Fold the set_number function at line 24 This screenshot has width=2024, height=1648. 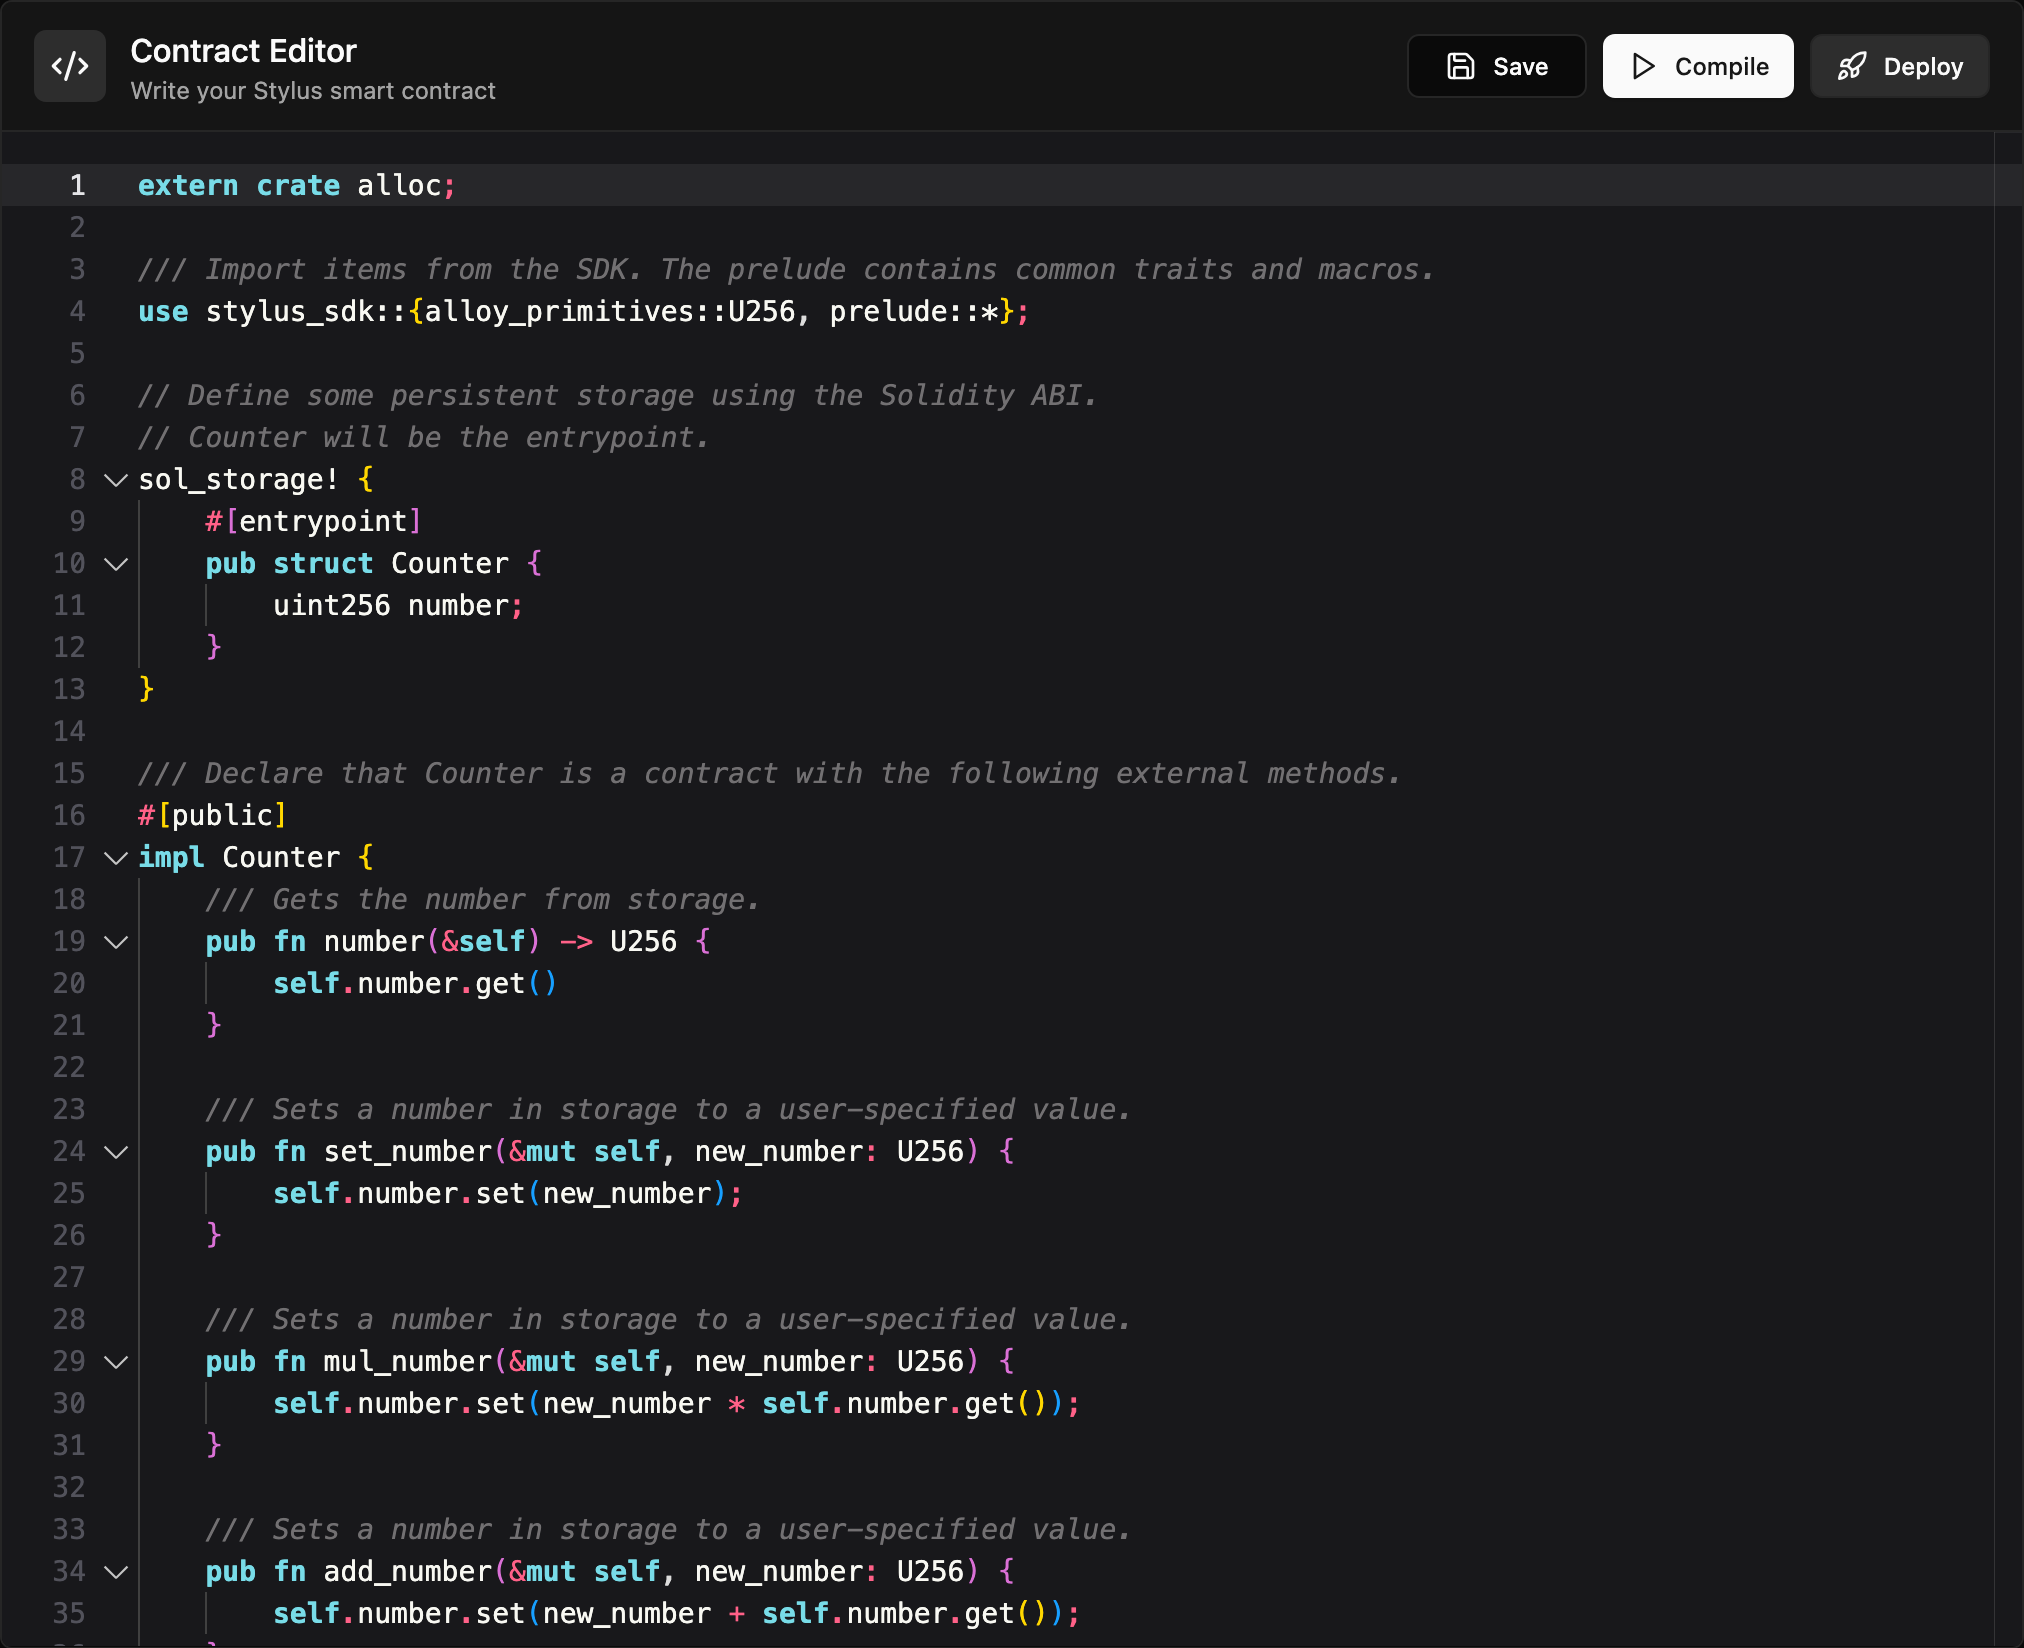click(116, 1152)
